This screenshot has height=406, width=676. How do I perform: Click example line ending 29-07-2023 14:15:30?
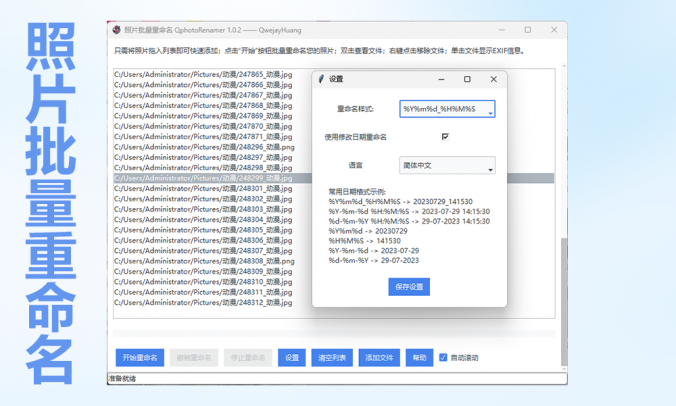[409, 221]
